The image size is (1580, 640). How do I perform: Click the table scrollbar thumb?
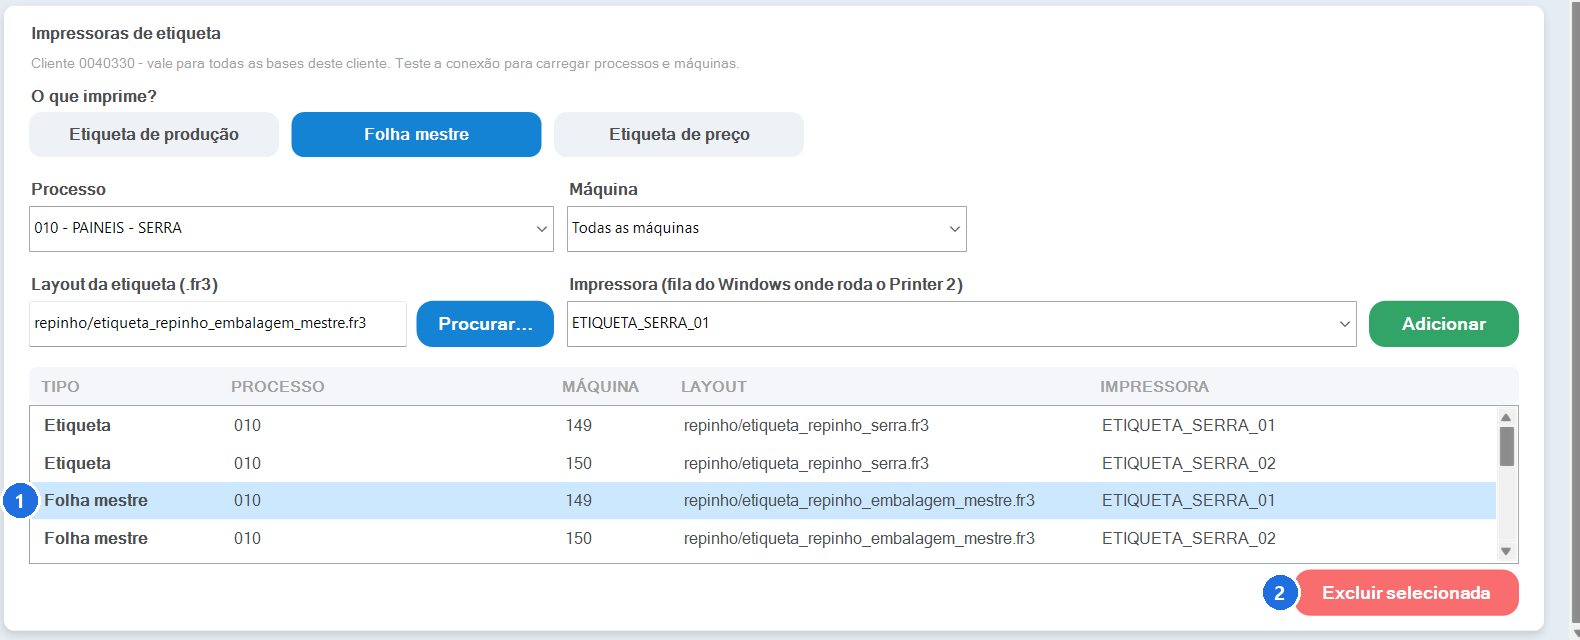[x=1506, y=447]
